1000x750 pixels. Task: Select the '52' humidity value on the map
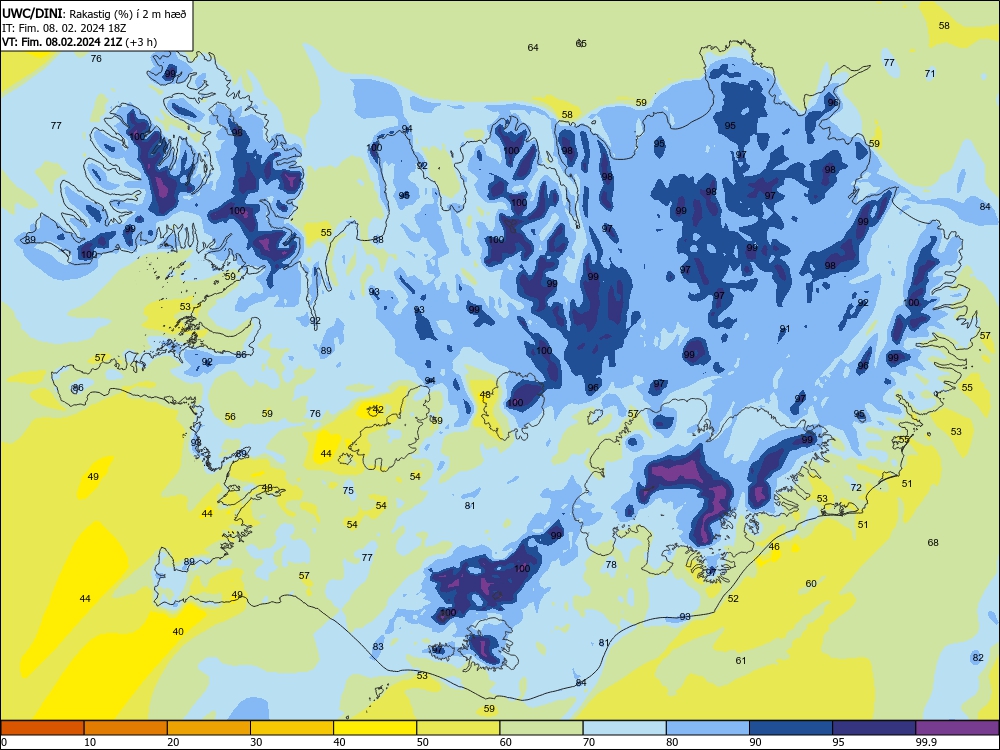tap(733, 598)
